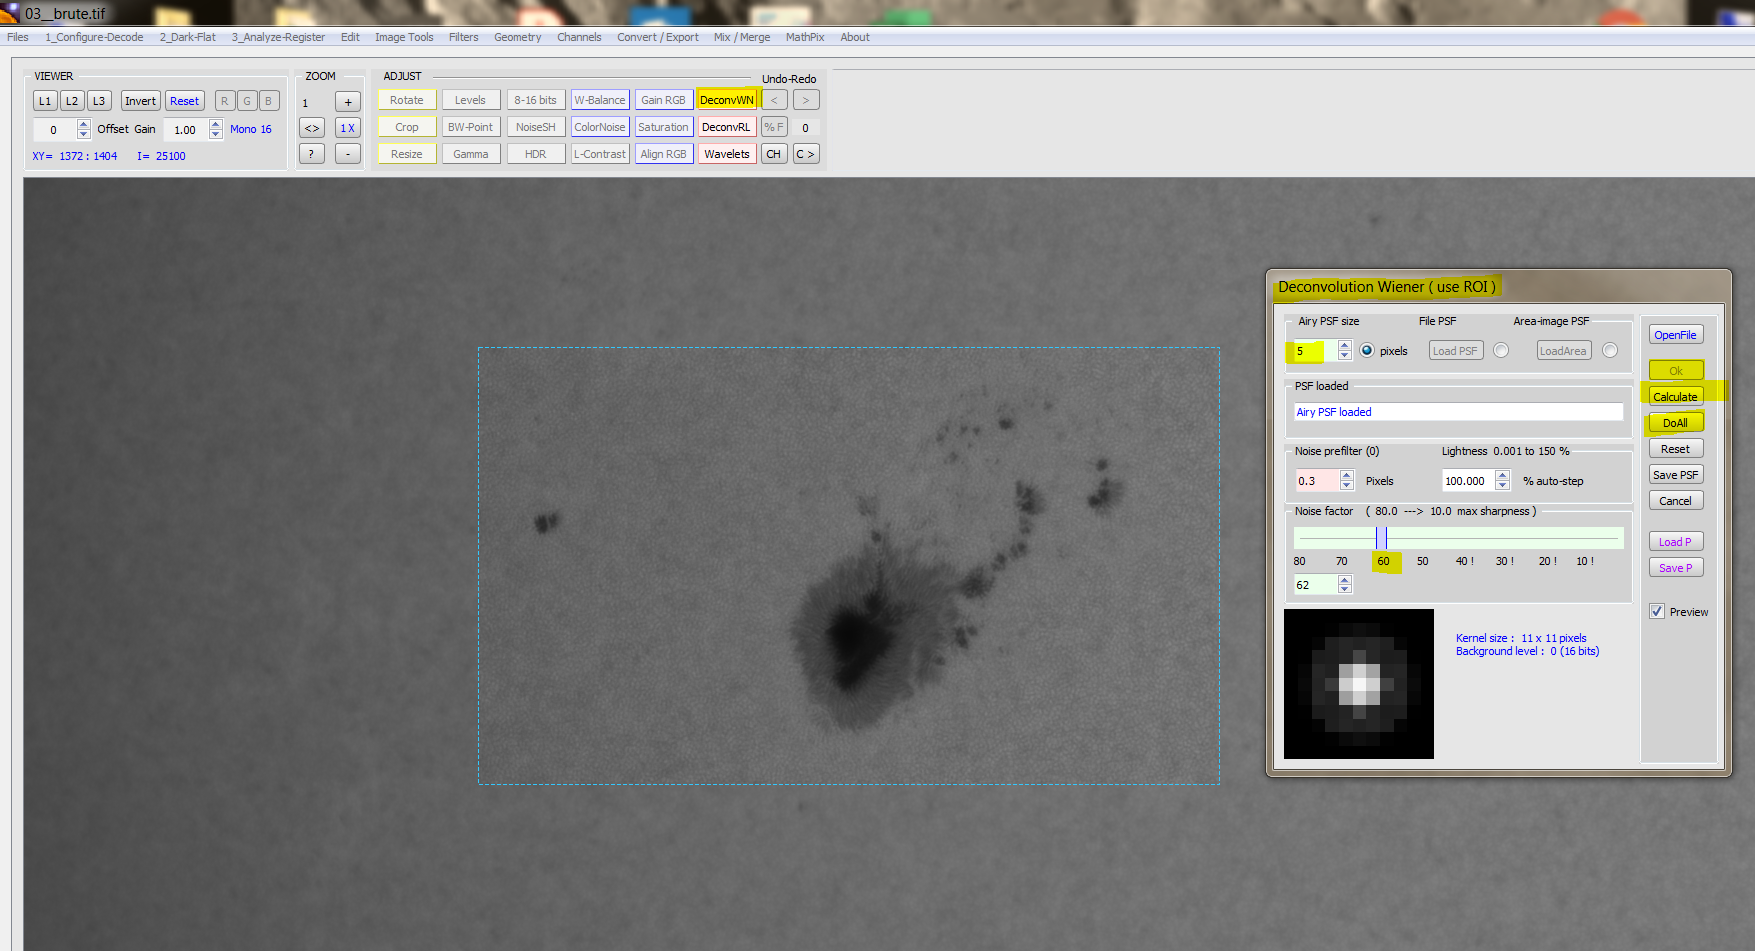Click the PSF kernel preview thumbnail
This screenshot has height=951, width=1755.
(1359, 684)
